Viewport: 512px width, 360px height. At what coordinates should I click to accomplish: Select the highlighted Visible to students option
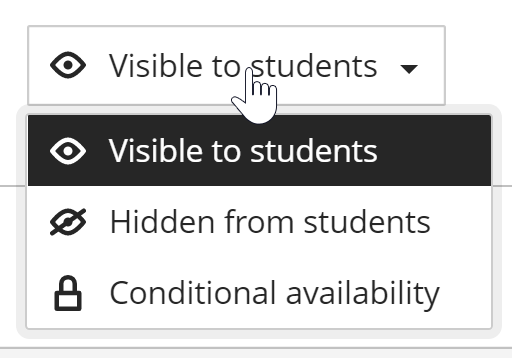(259, 151)
